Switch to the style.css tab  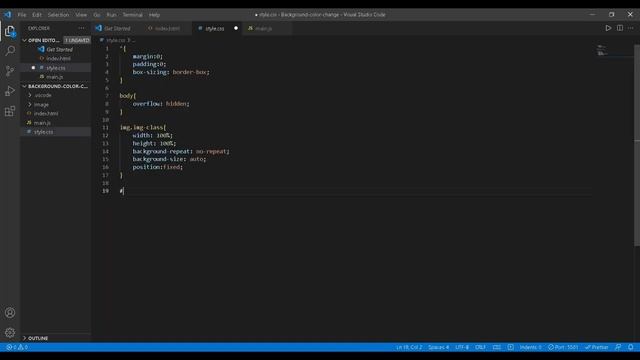(x=215, y=28)
